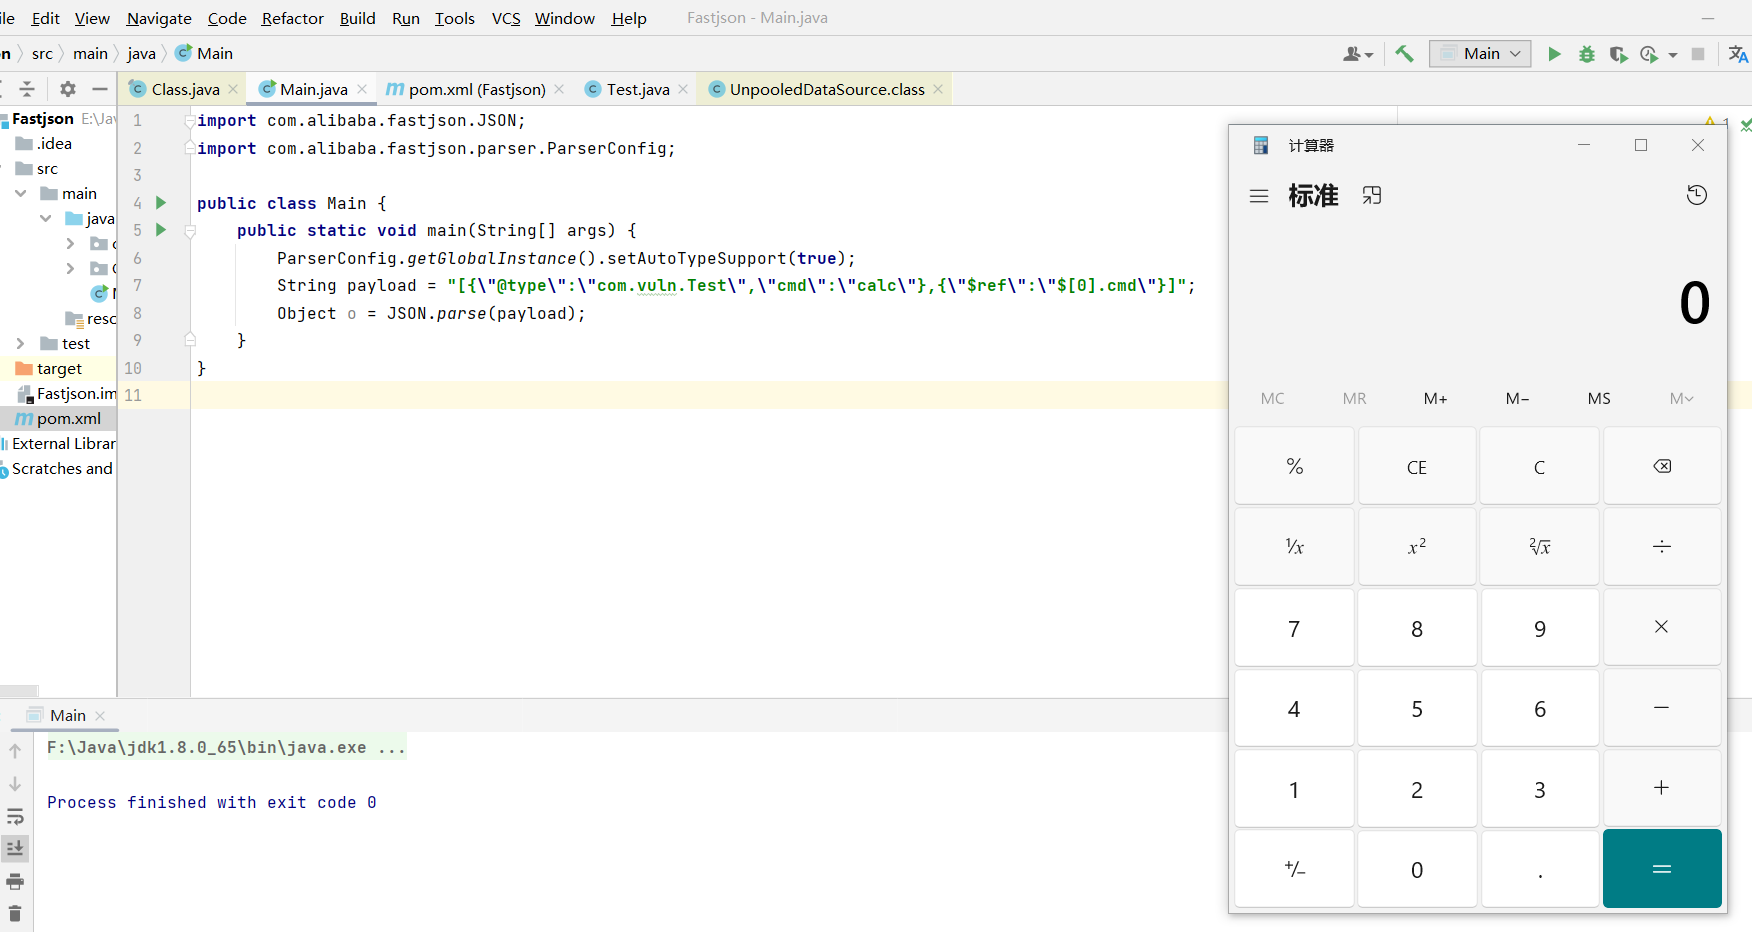Open the calculator history panel
The height and width of the screenshot is (932, 1752).
1697,195
